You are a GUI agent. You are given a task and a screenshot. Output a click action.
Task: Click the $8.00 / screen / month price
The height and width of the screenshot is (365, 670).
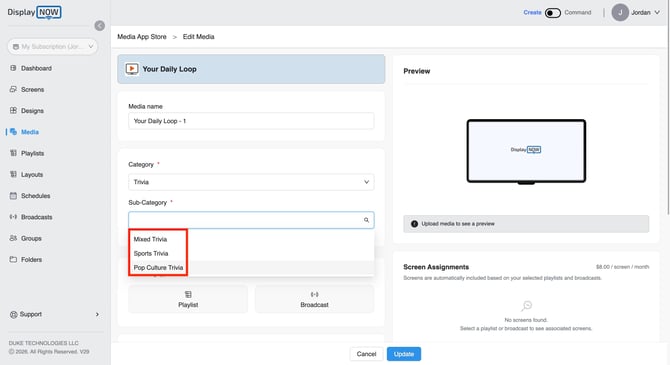click(623, 267)
